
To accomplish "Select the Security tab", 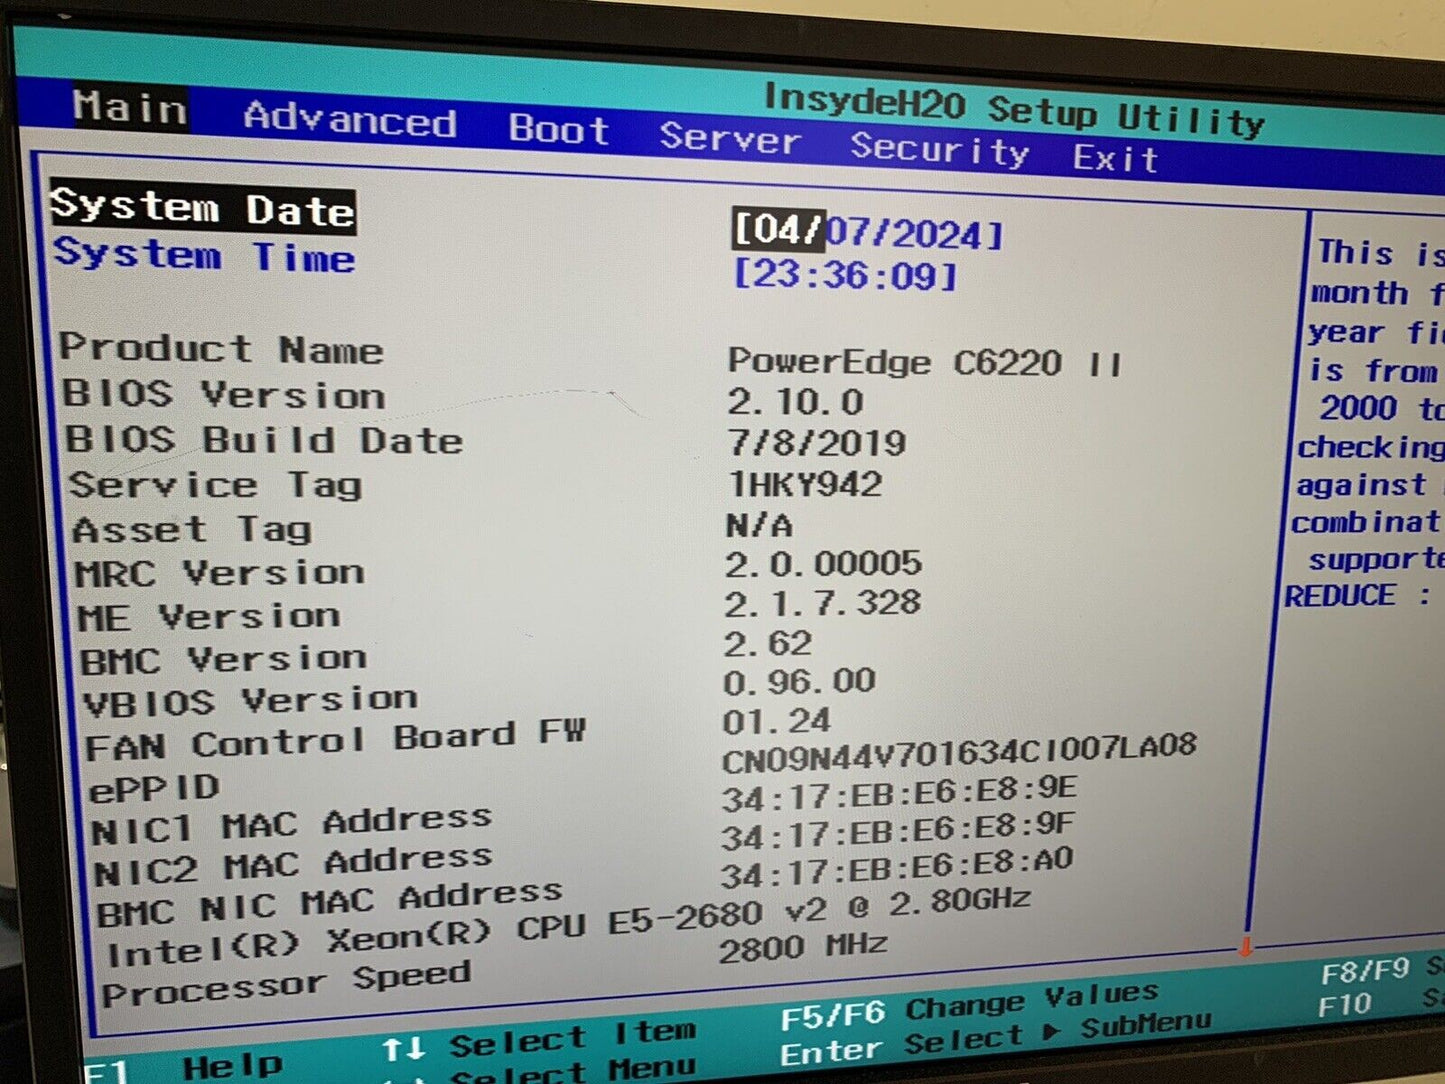I will point(939,150).
